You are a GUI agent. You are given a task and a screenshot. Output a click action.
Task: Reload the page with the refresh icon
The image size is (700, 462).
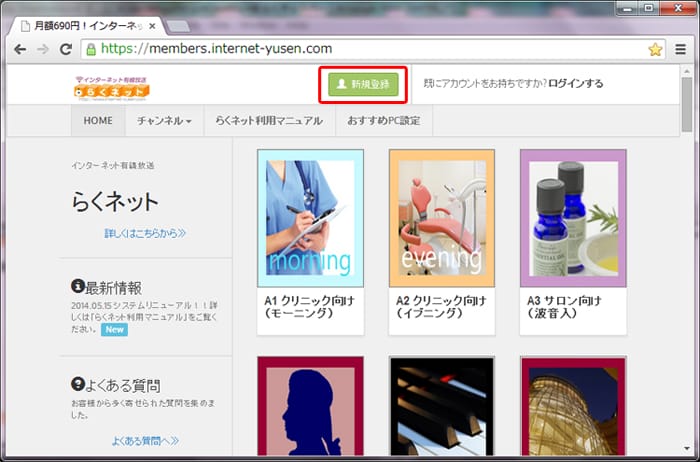[x=66, y=49]
